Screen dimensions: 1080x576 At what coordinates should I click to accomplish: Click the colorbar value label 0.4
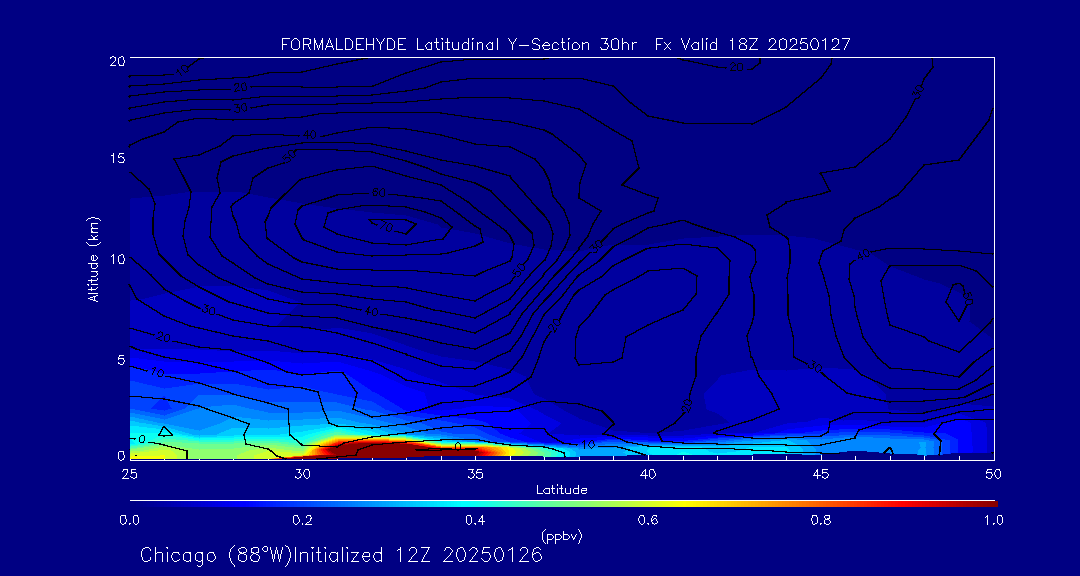(x=476, y=520)
